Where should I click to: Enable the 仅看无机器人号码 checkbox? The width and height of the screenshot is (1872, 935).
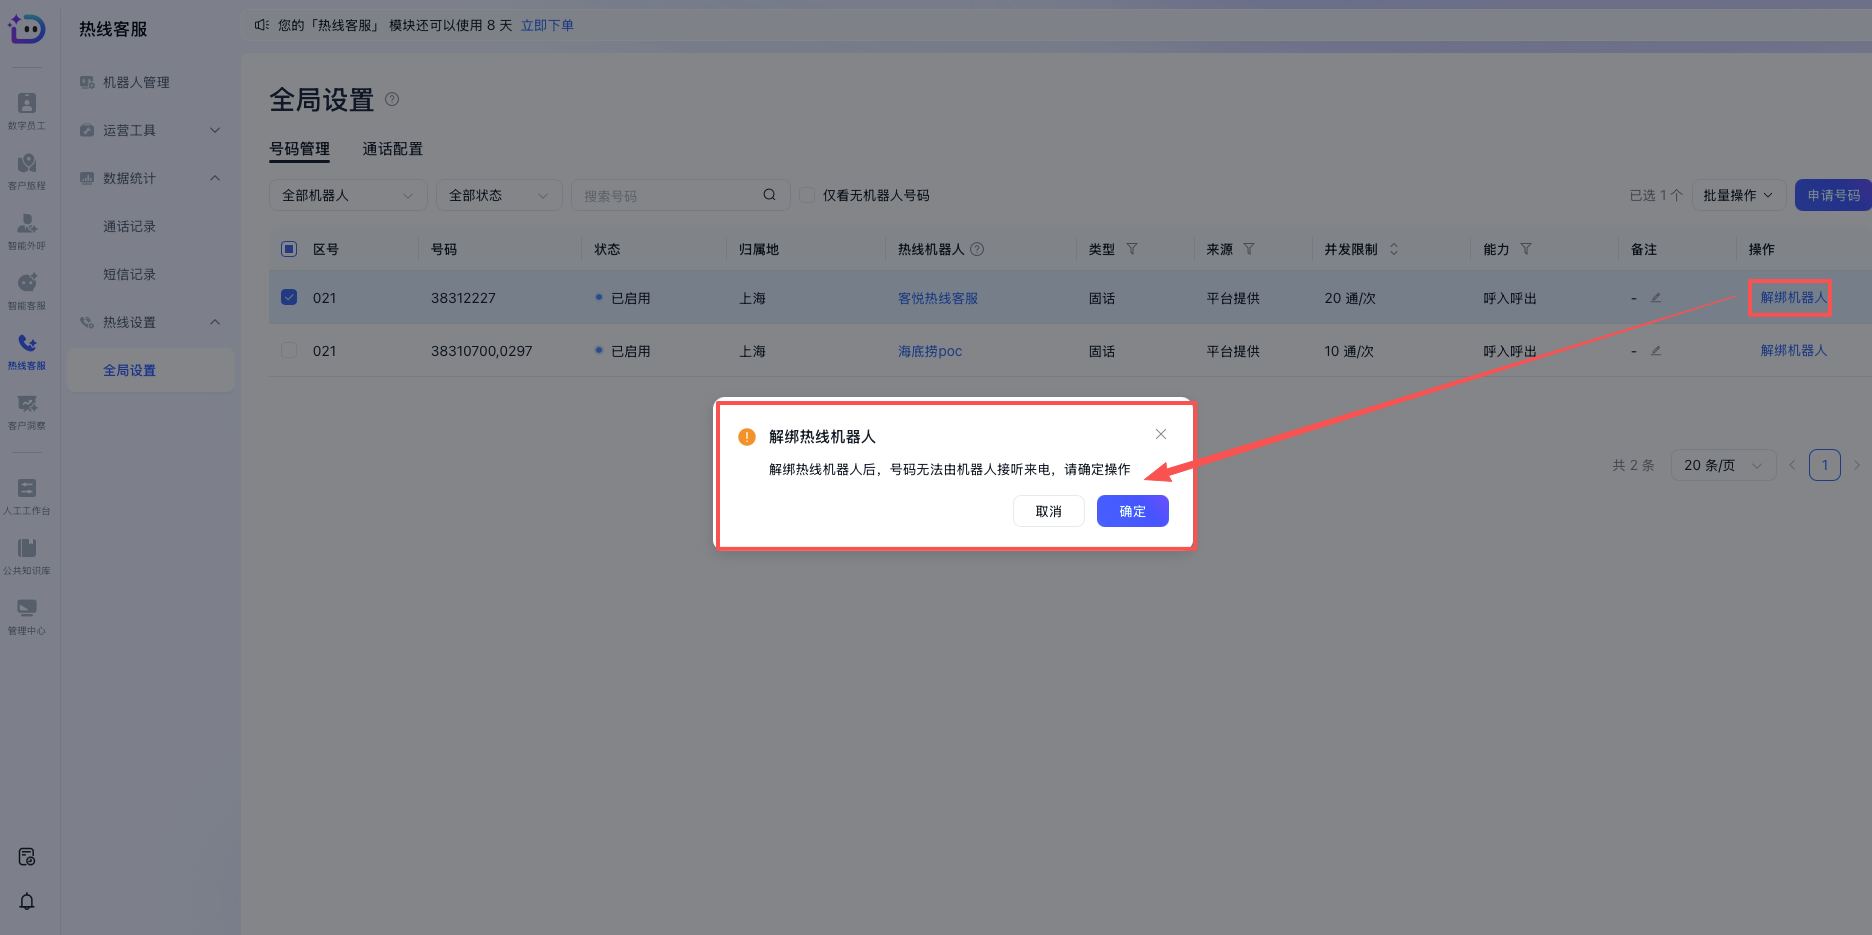pos(807,195)
